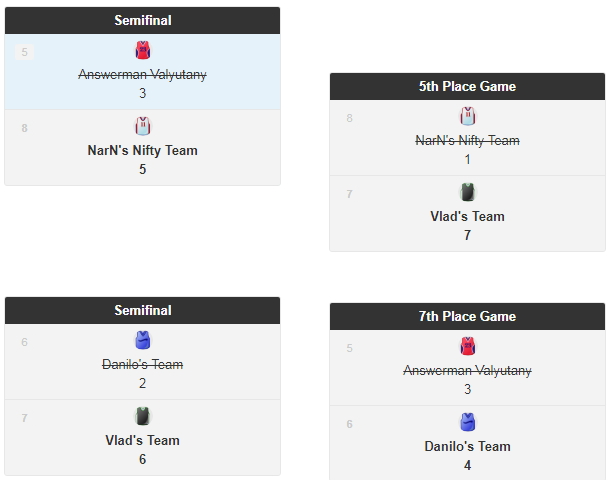Open Danilo's Team name in 7th Place Game
This screenshot has height=480, width=610.
(467, 447)
